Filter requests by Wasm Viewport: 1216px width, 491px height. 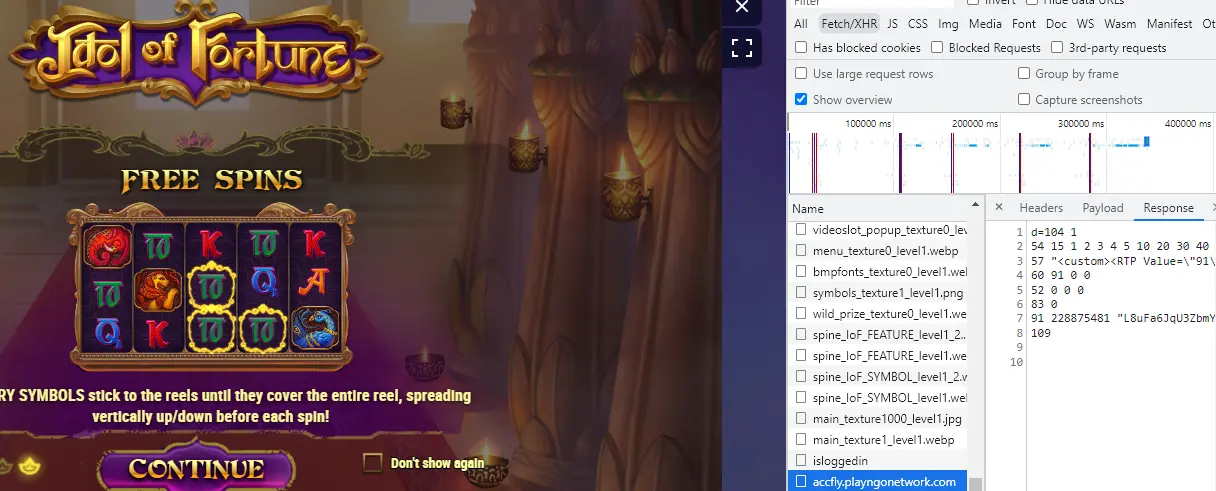pyautogui.click(x=1120, y=24)
